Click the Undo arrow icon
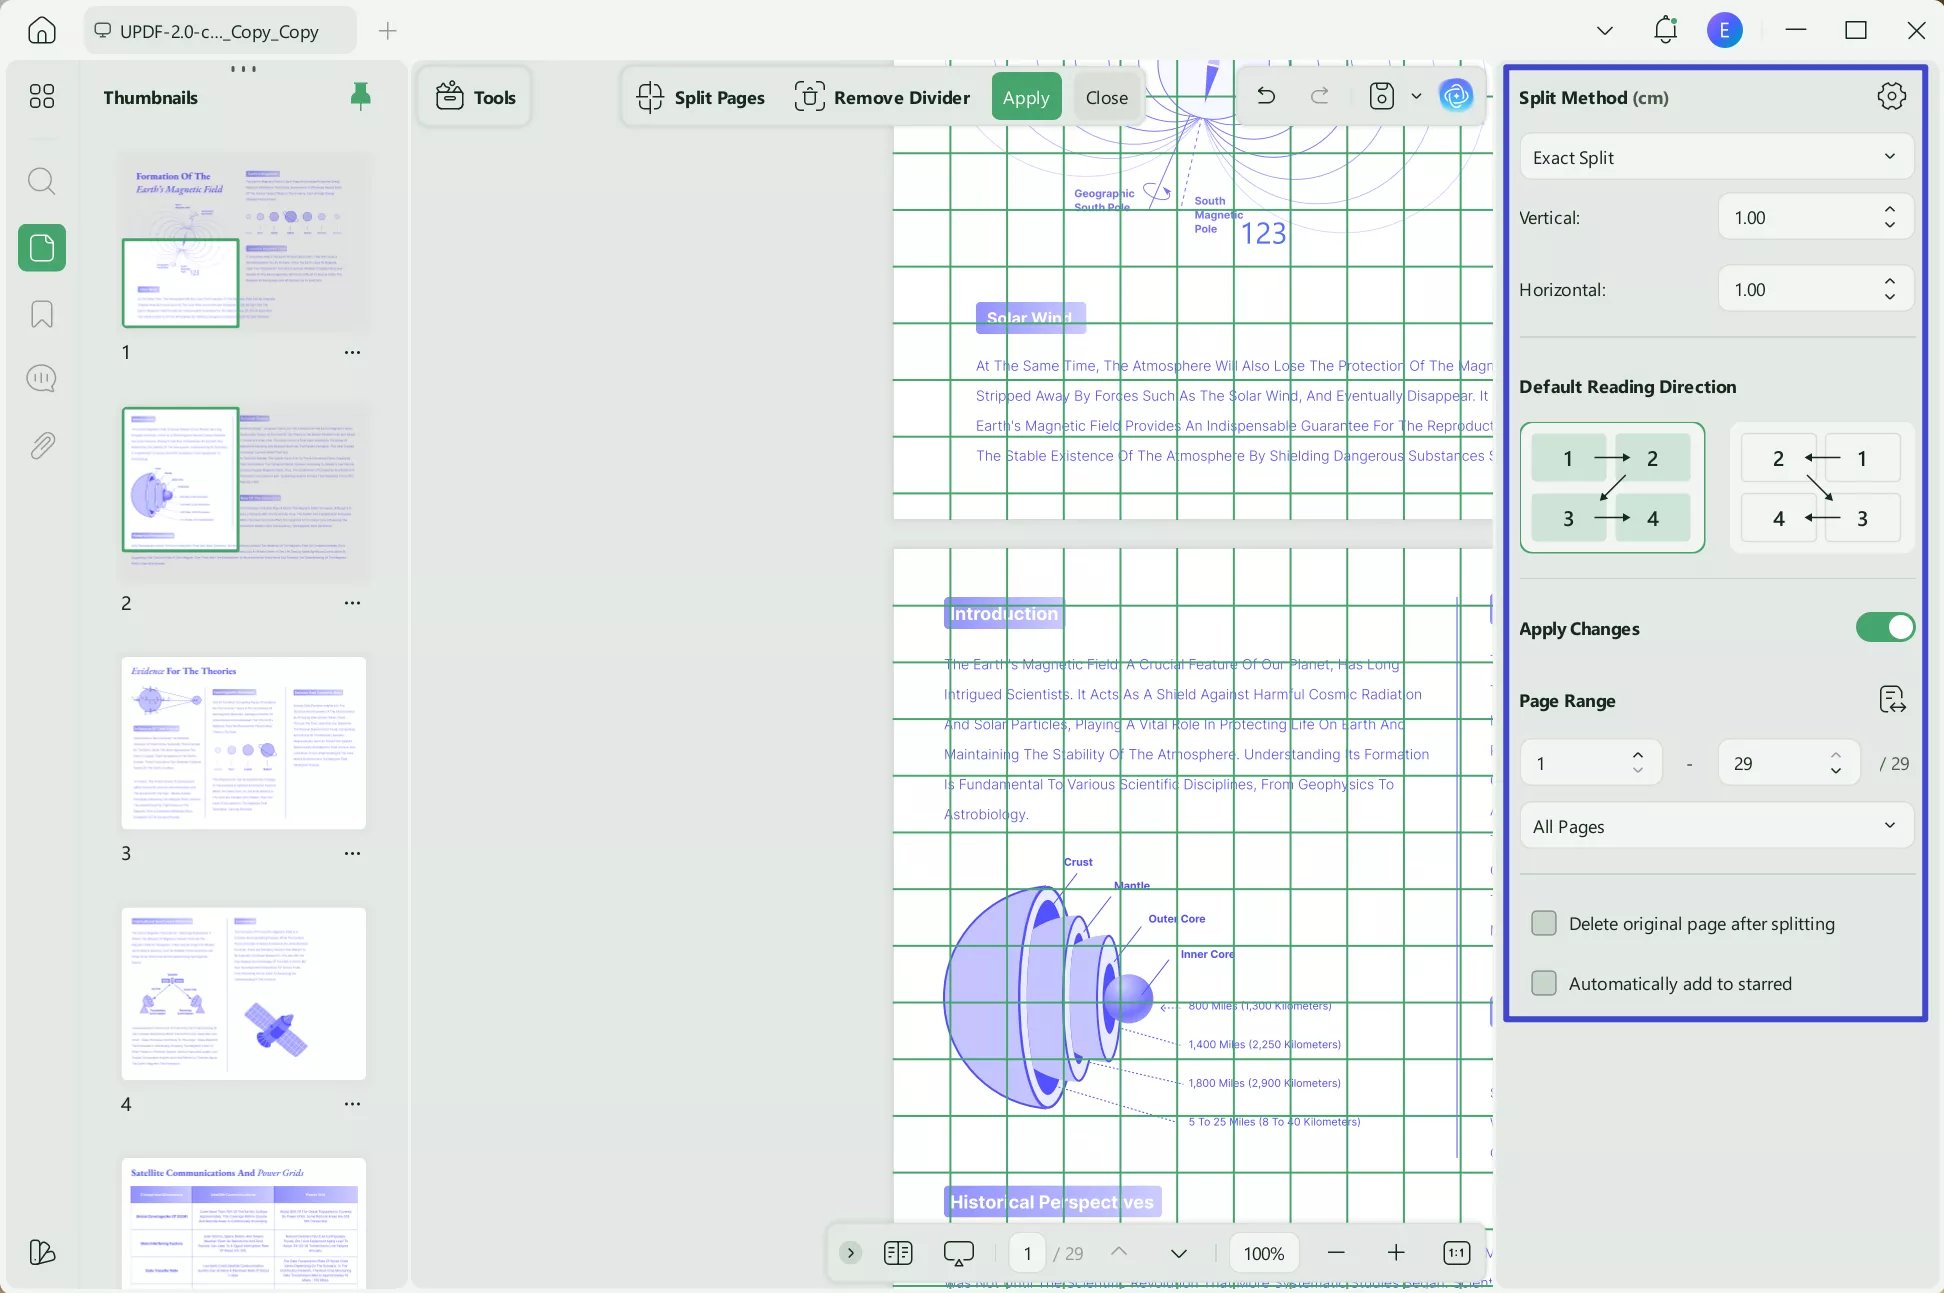 point(1266,96)
